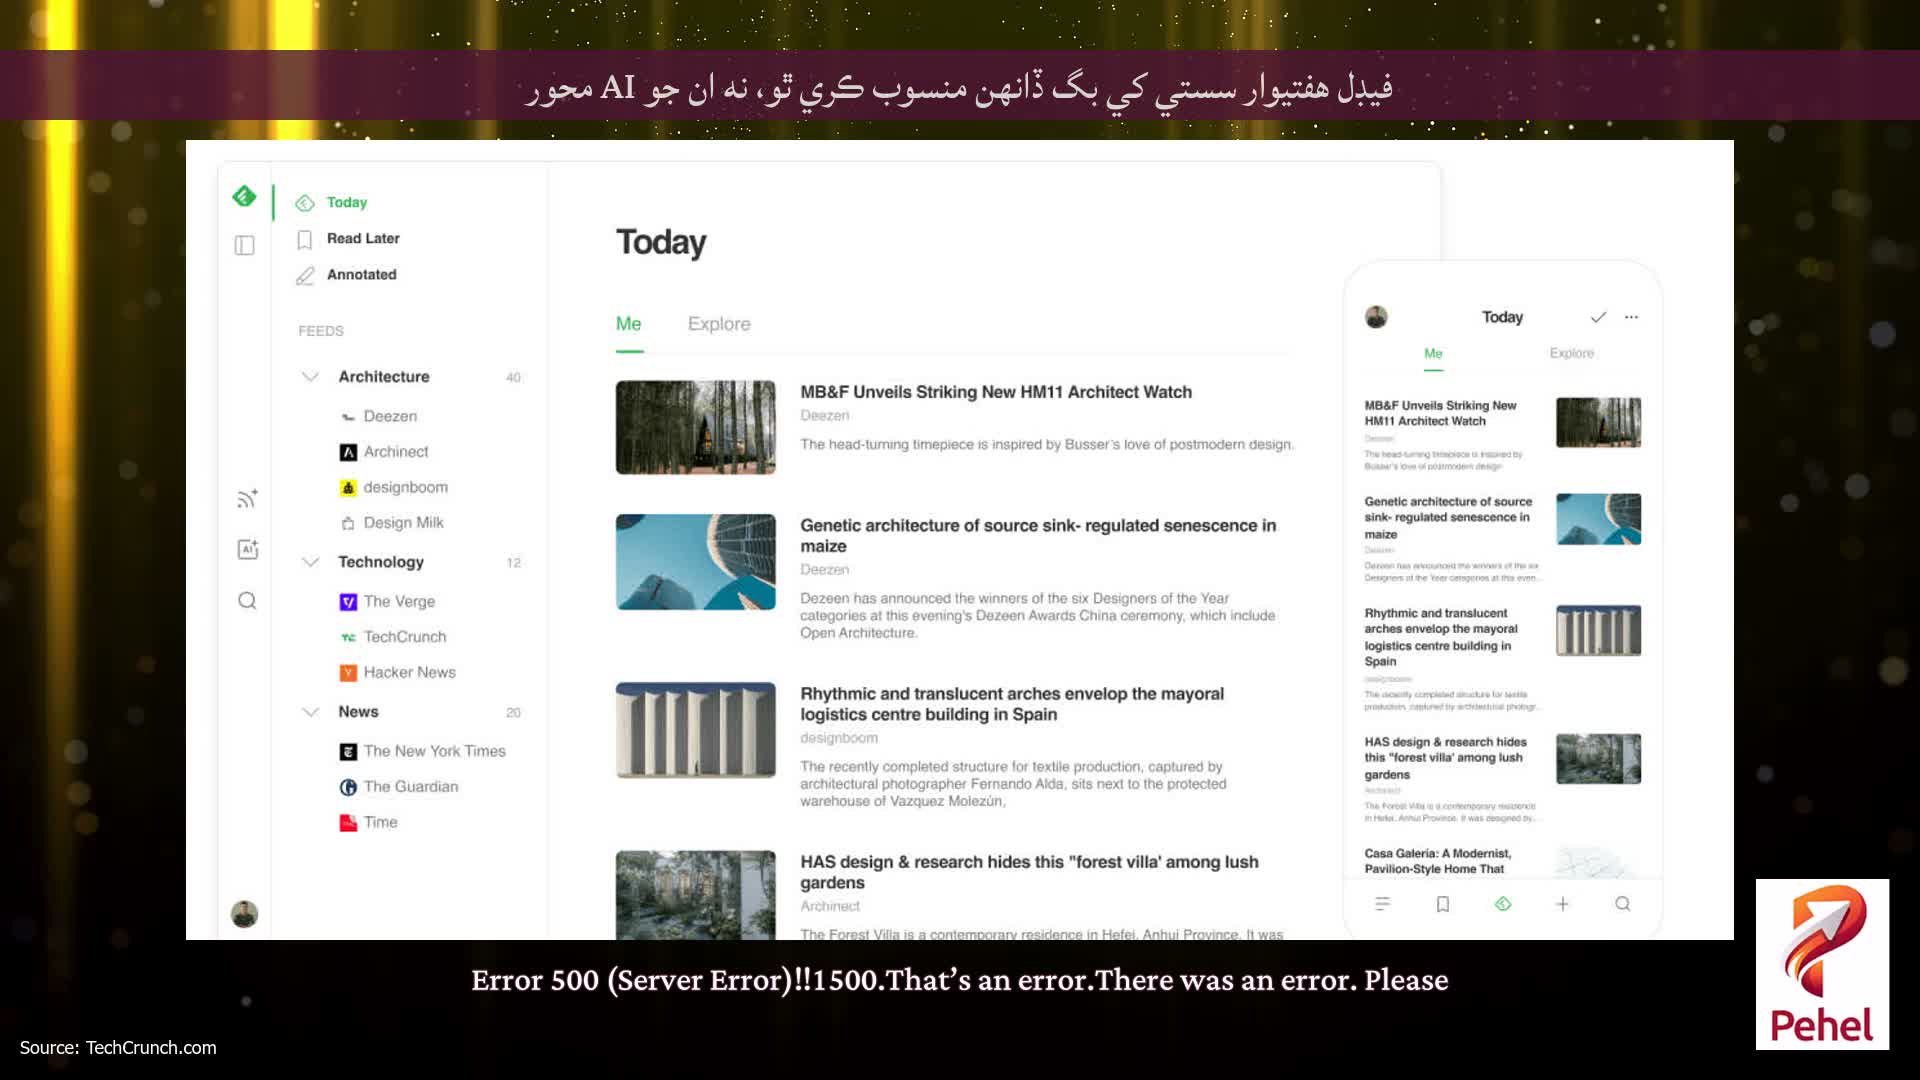Image resolution: width=1920 pixels, height=1080 pixels.
Task: Open the Design Milk feed
Action: 404,522
